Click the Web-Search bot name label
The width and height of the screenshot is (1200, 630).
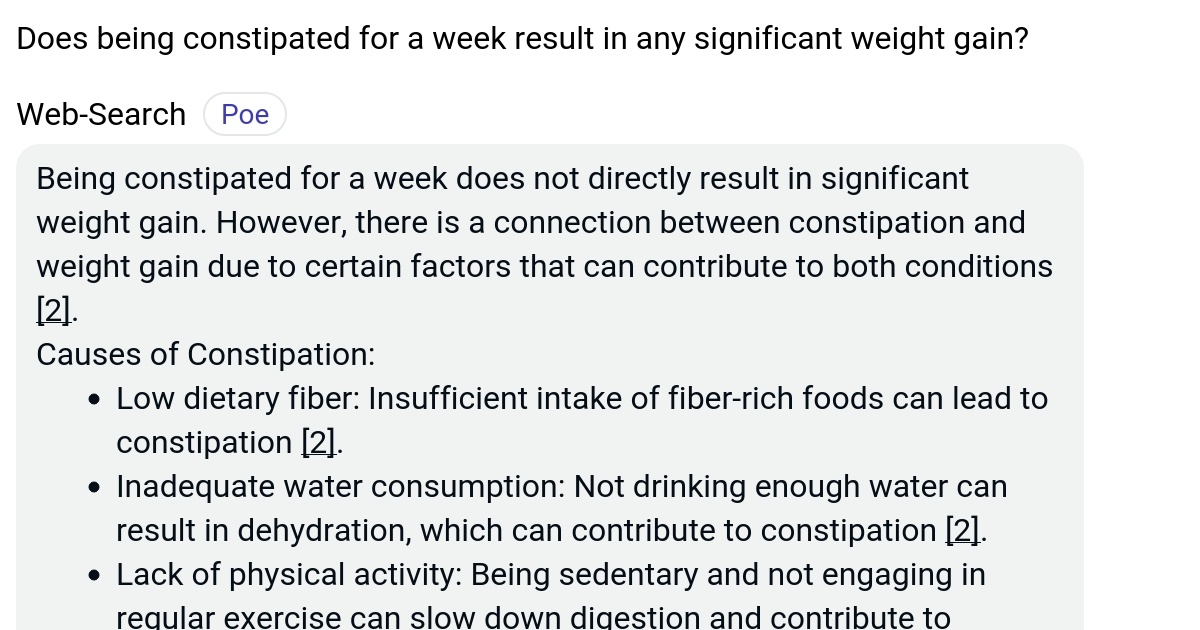[100, 113]
